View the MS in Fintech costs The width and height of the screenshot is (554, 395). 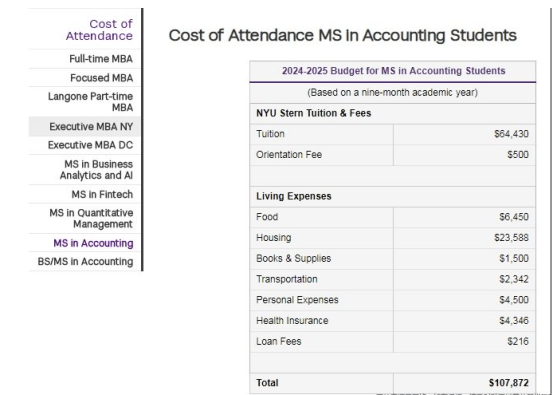point(102,194)
